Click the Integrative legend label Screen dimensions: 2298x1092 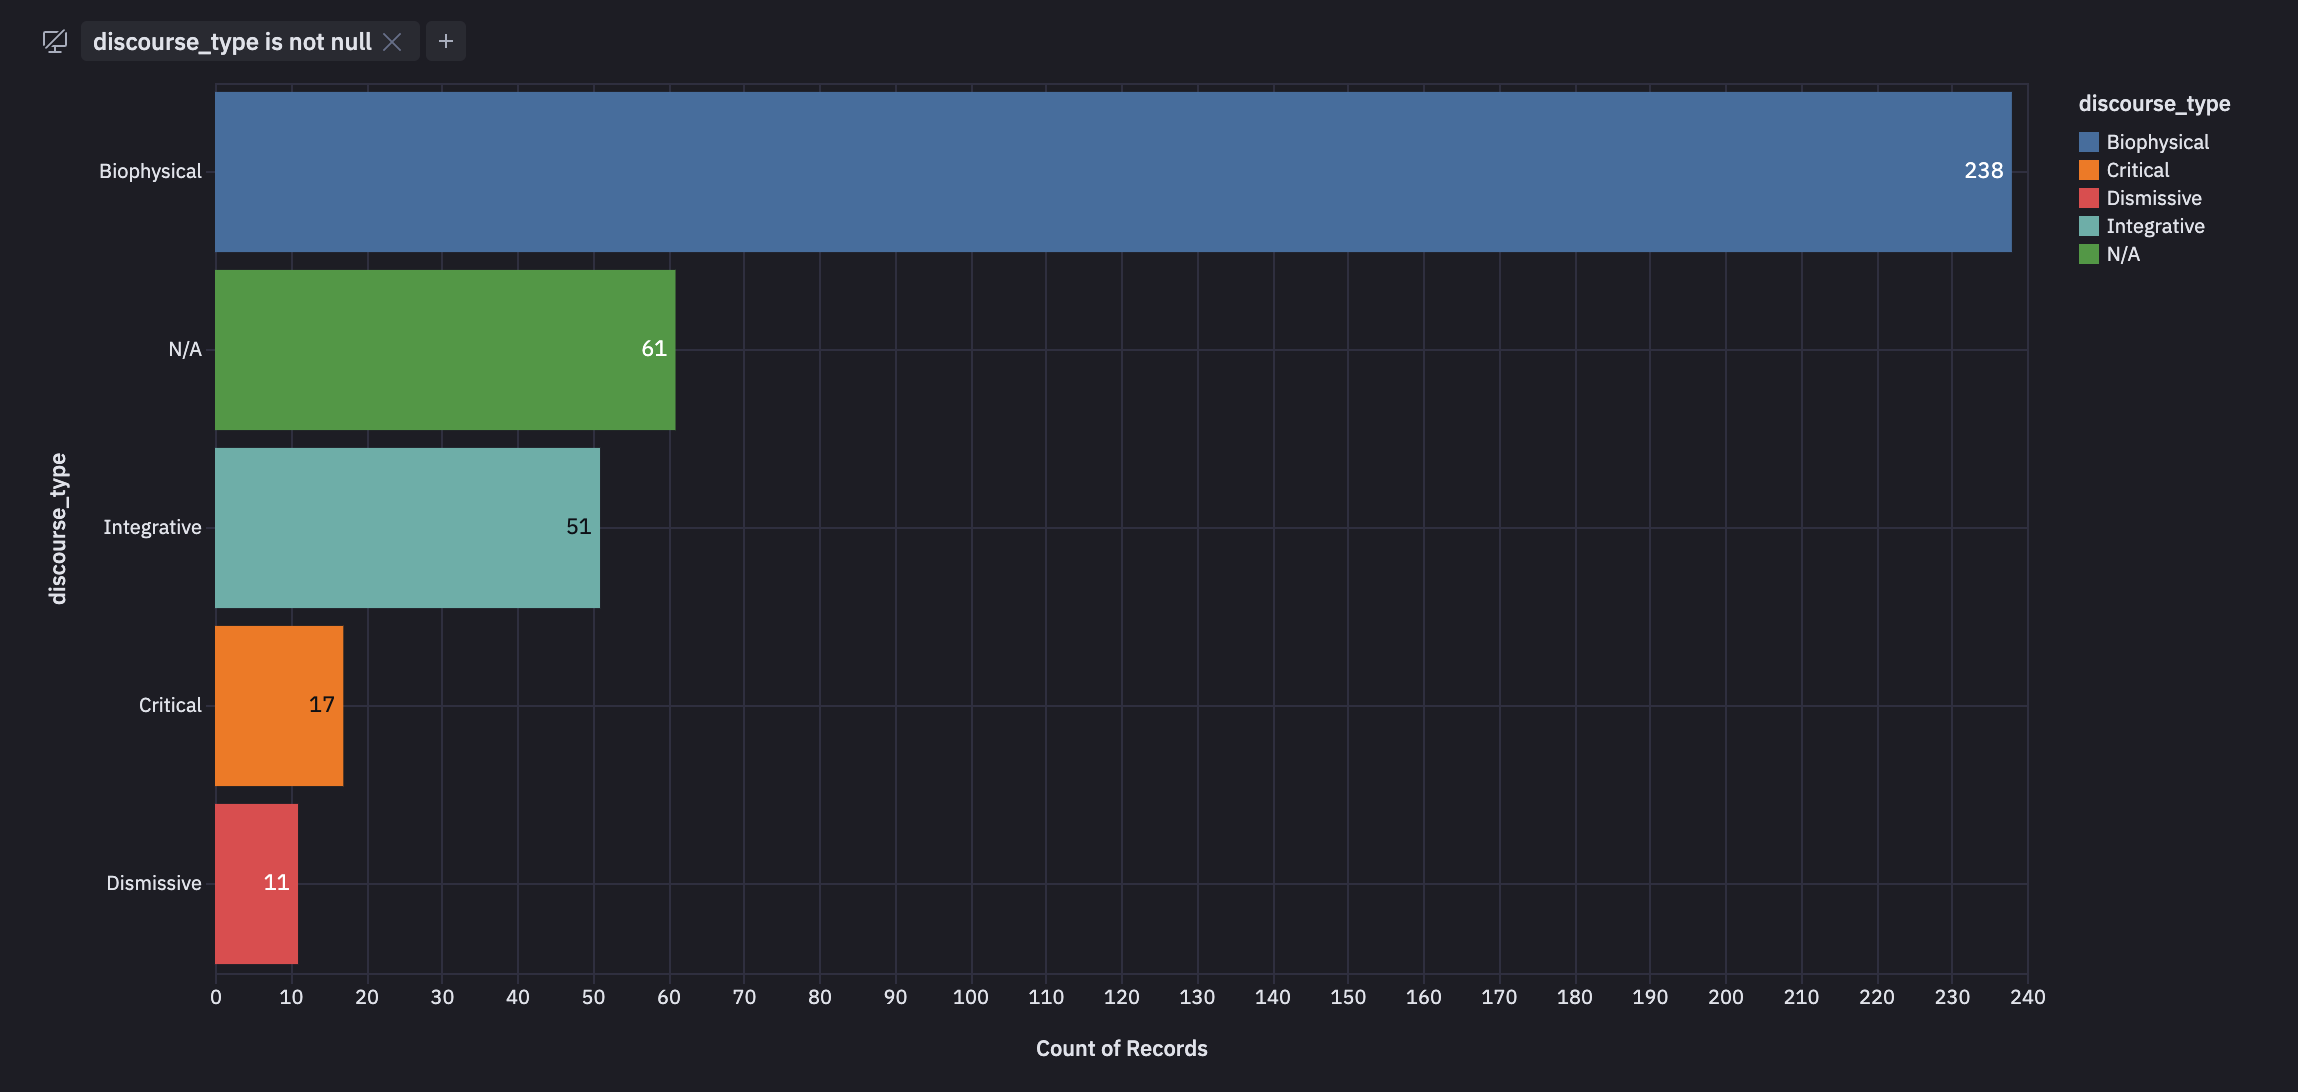(2155, 226)
